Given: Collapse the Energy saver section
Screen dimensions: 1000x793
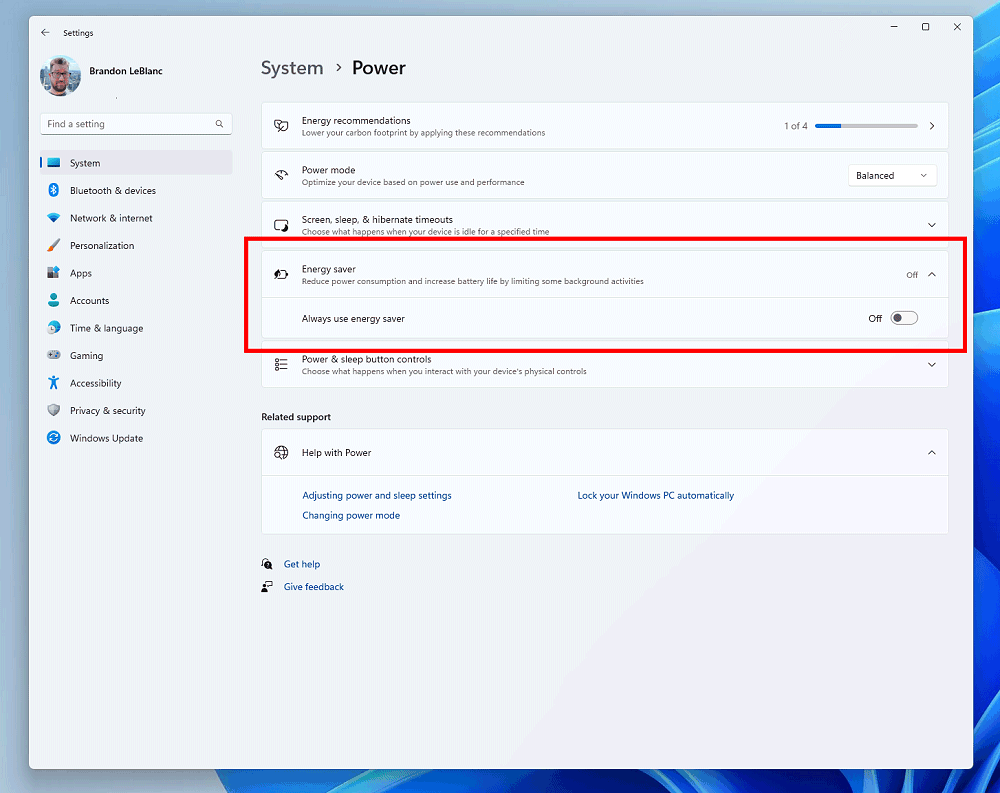Looking at the screenshot, I should pos(931,274).
